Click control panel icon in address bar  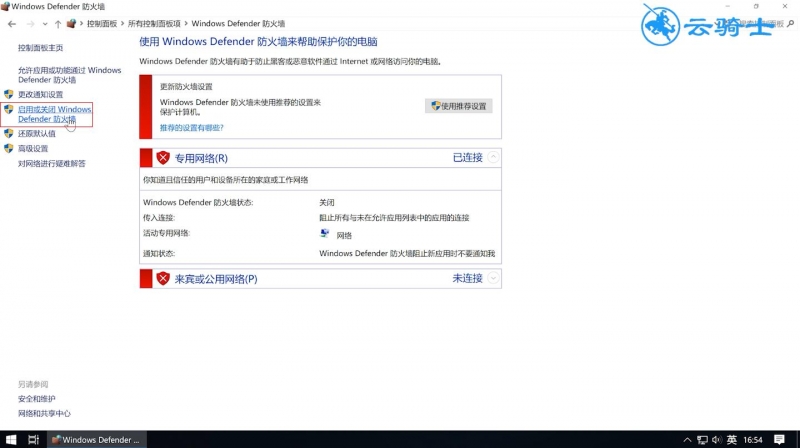coord(71,23)
